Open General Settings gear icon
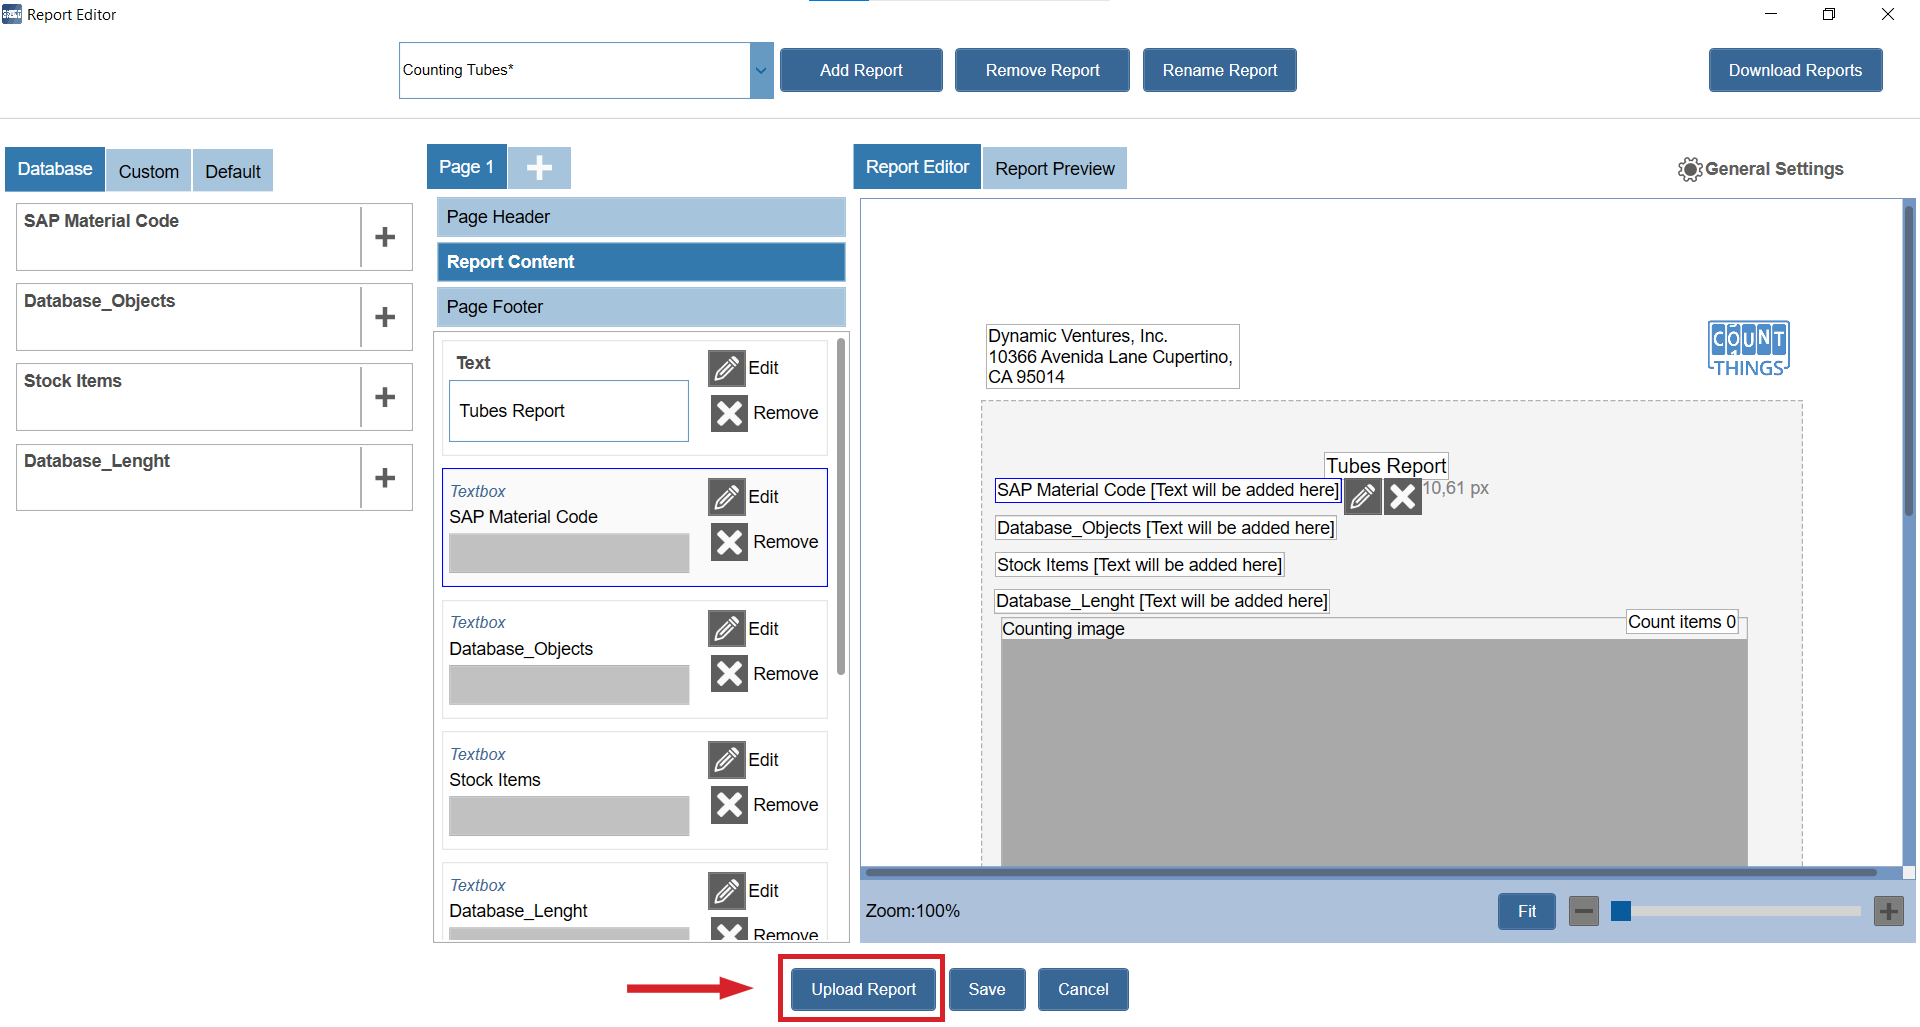The image size is (1920, 1027). [1689, 169]
